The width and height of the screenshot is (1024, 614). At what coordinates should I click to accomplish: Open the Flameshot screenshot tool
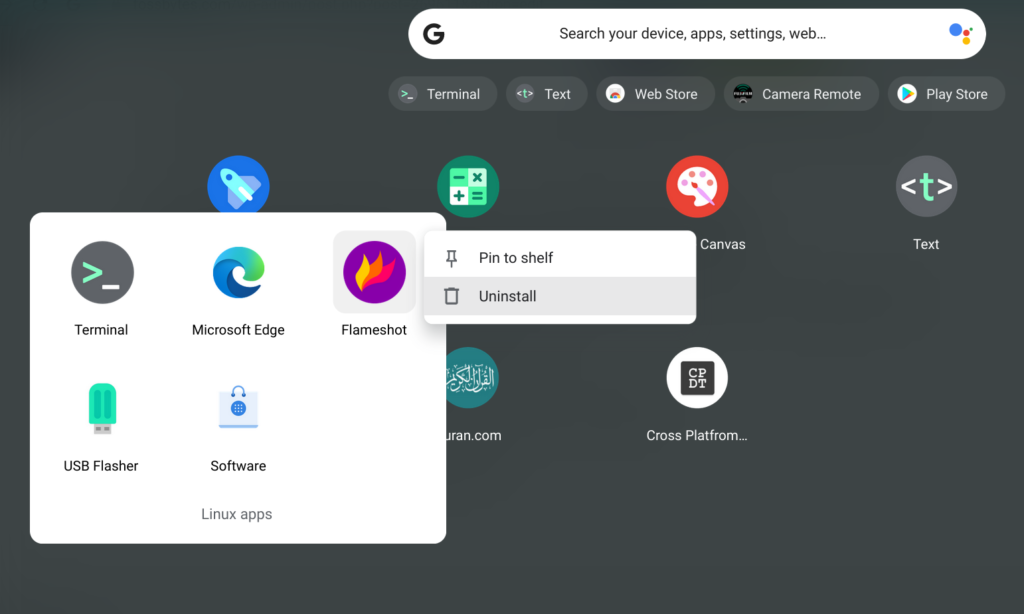(x=374, y=272)
